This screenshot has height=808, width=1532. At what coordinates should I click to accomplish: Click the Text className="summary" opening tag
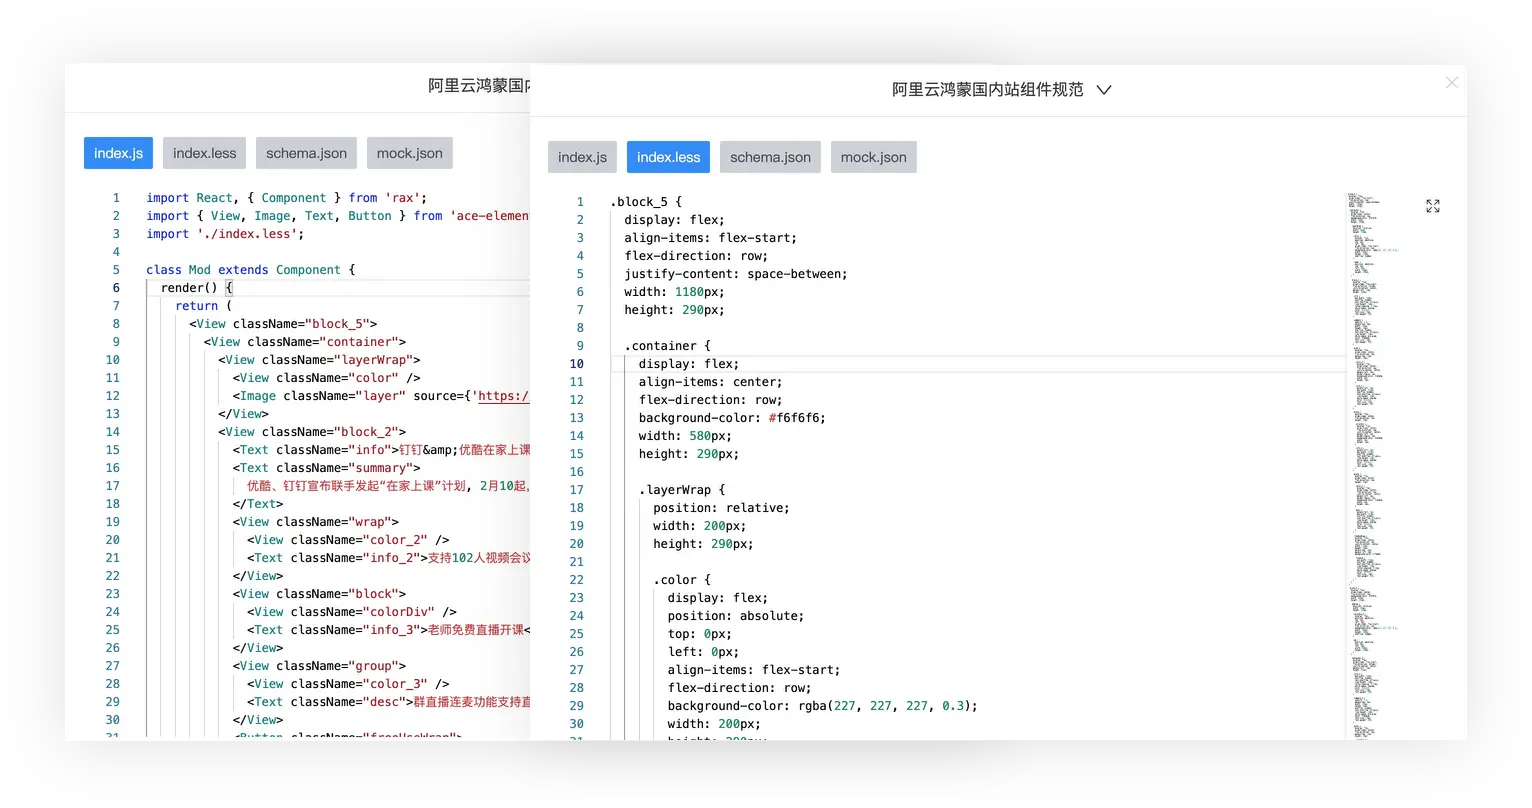327,468
